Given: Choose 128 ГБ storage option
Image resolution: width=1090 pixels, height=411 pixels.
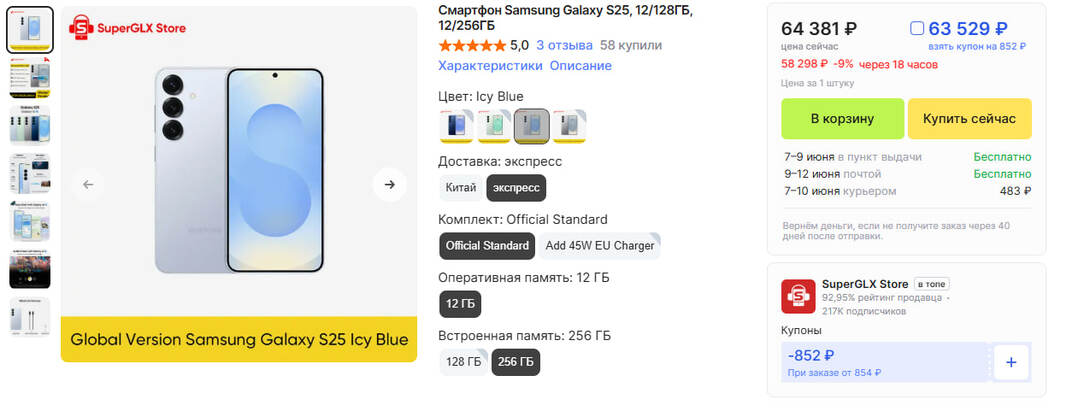Looking at the screenshot, I should (x=463, y=361).
